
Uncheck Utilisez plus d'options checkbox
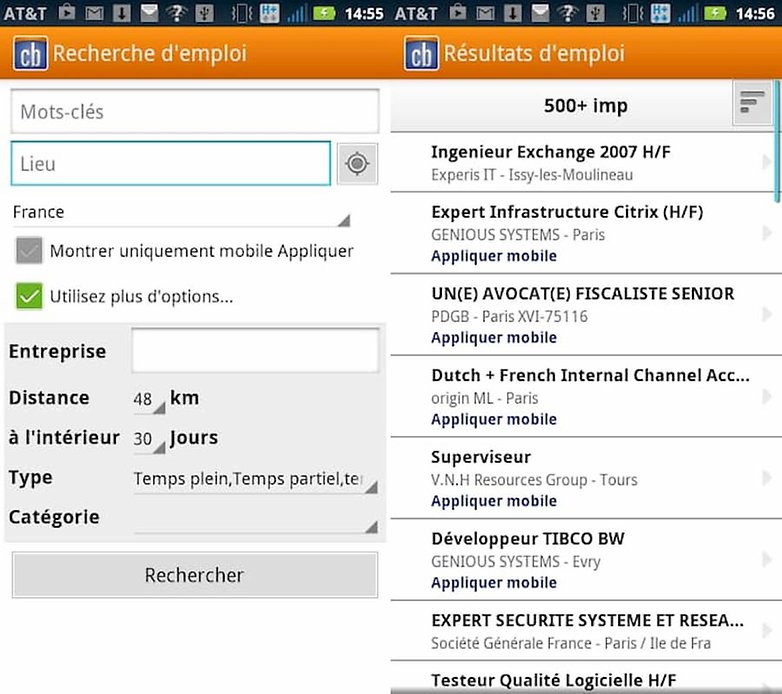tap(29, 296)
